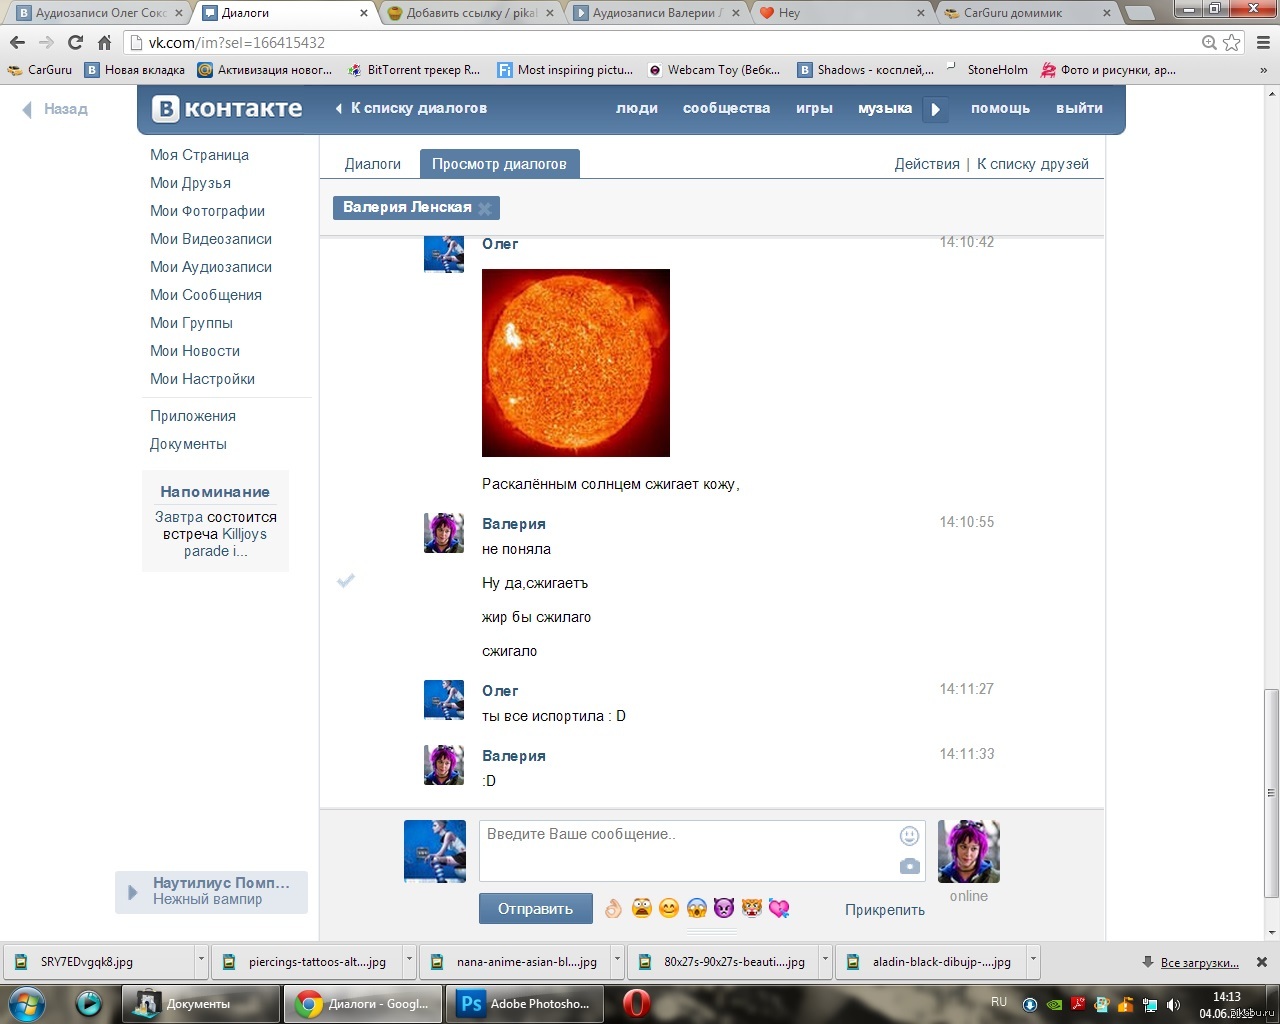Image resolution: width=1280 pixels, height=1024 pixels.
Task: Open Все загрузки downloads link
Action: pyautogui.click(x=1200, y=962)
